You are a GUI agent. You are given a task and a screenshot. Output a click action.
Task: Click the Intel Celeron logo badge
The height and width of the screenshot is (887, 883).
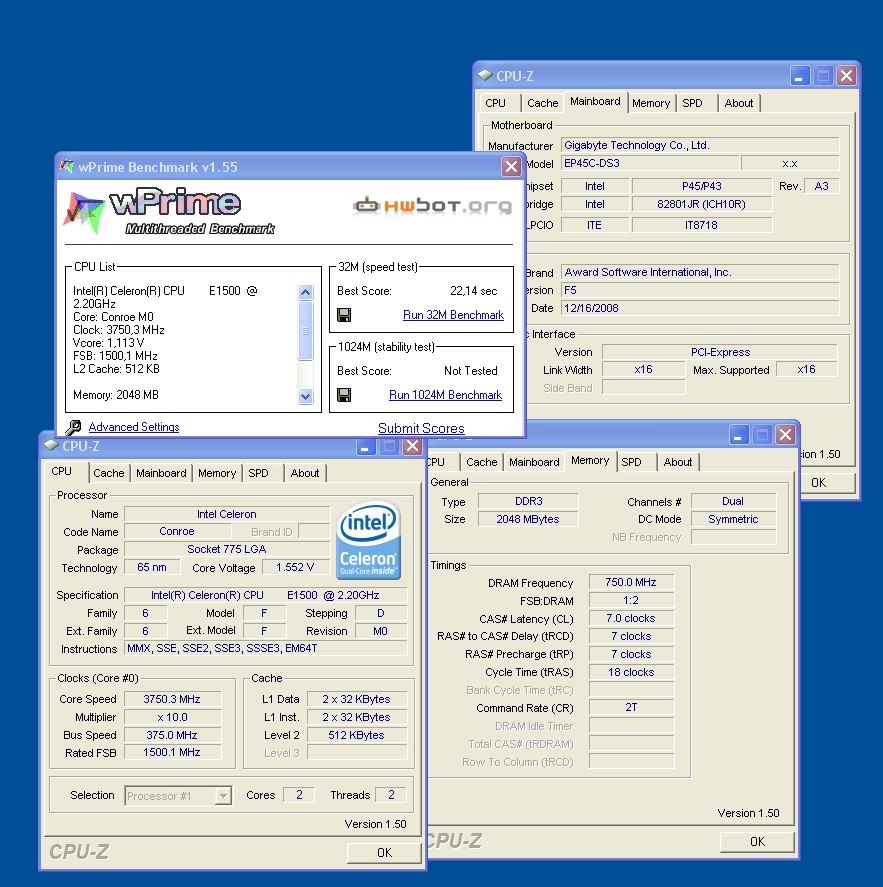click(369, 540)
